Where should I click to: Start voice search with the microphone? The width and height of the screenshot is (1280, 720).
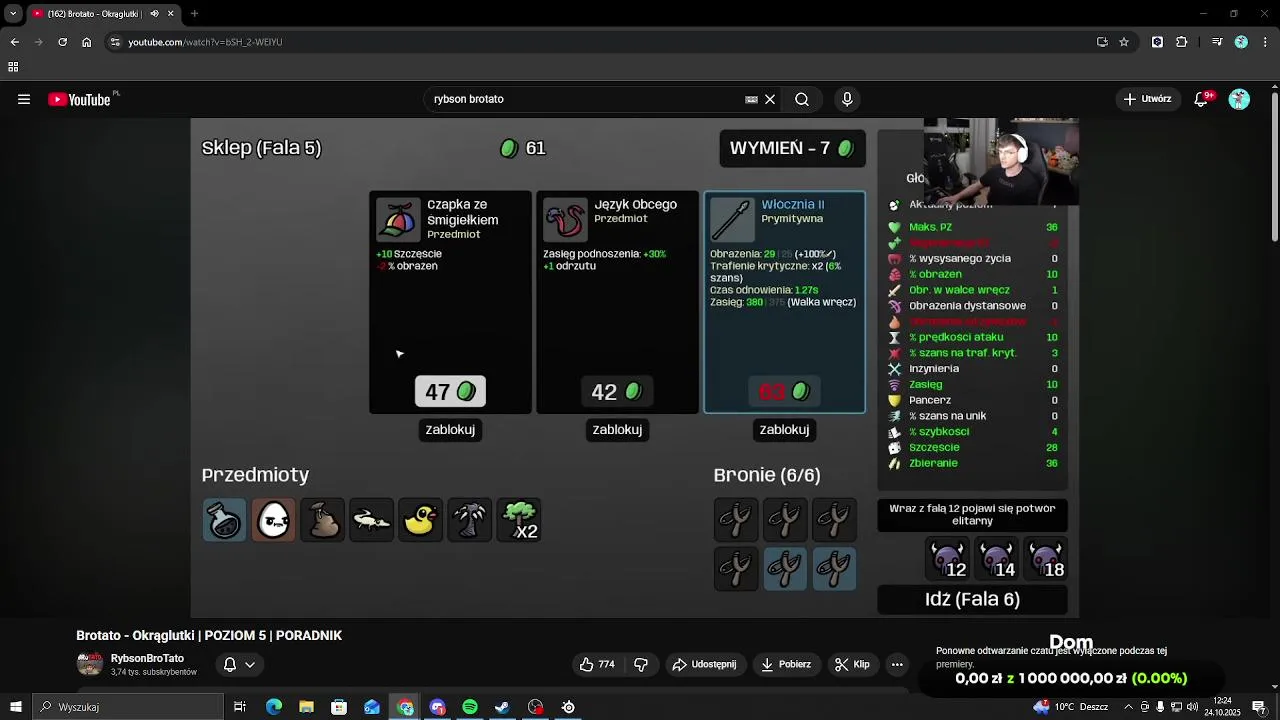point(847,99)
